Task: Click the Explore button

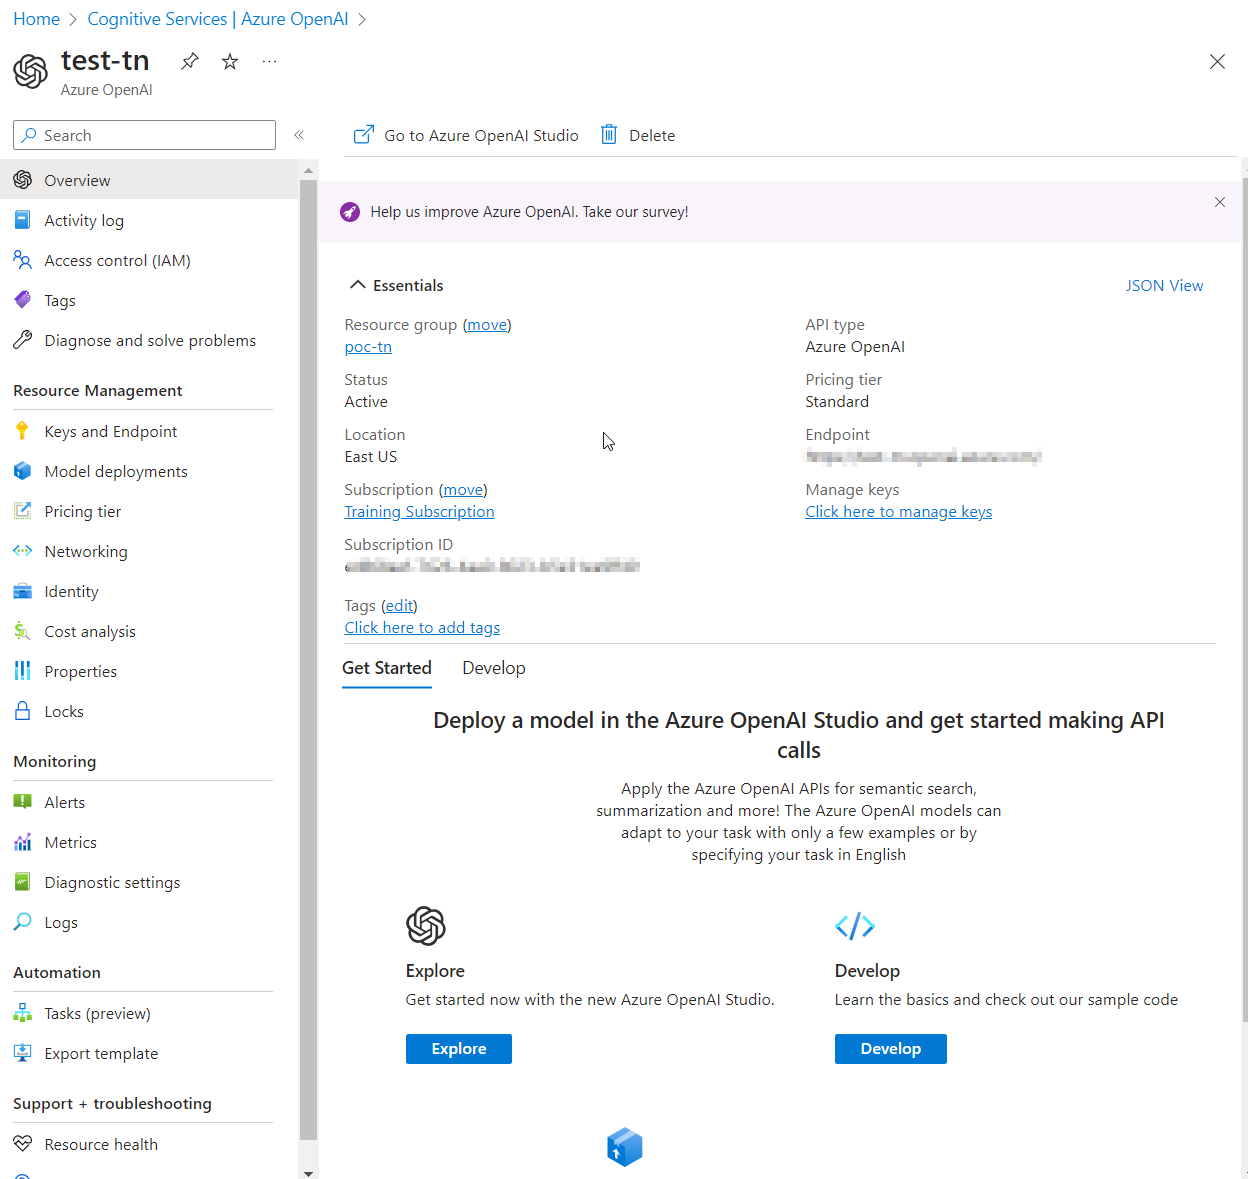Action: (x=459, y=1049)
